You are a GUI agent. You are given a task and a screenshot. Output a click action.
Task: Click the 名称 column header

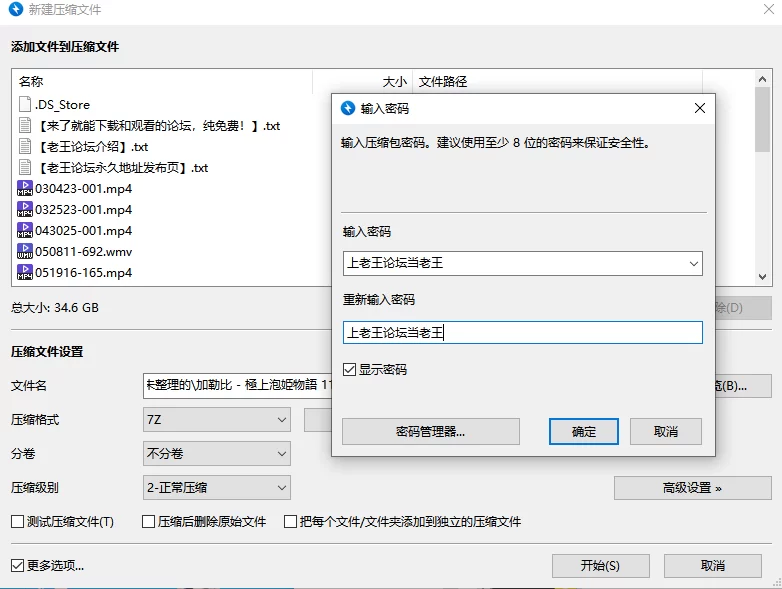(163, 81)
